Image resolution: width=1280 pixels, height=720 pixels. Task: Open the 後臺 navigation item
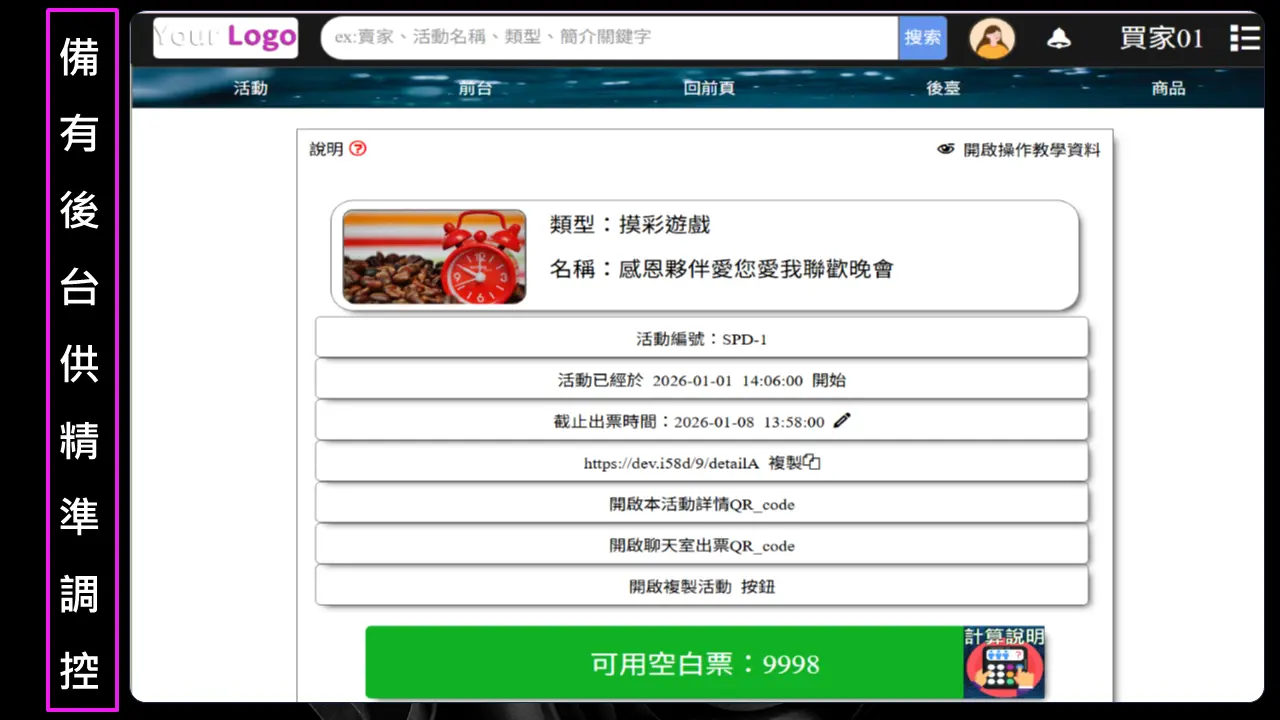click(943, 88)
